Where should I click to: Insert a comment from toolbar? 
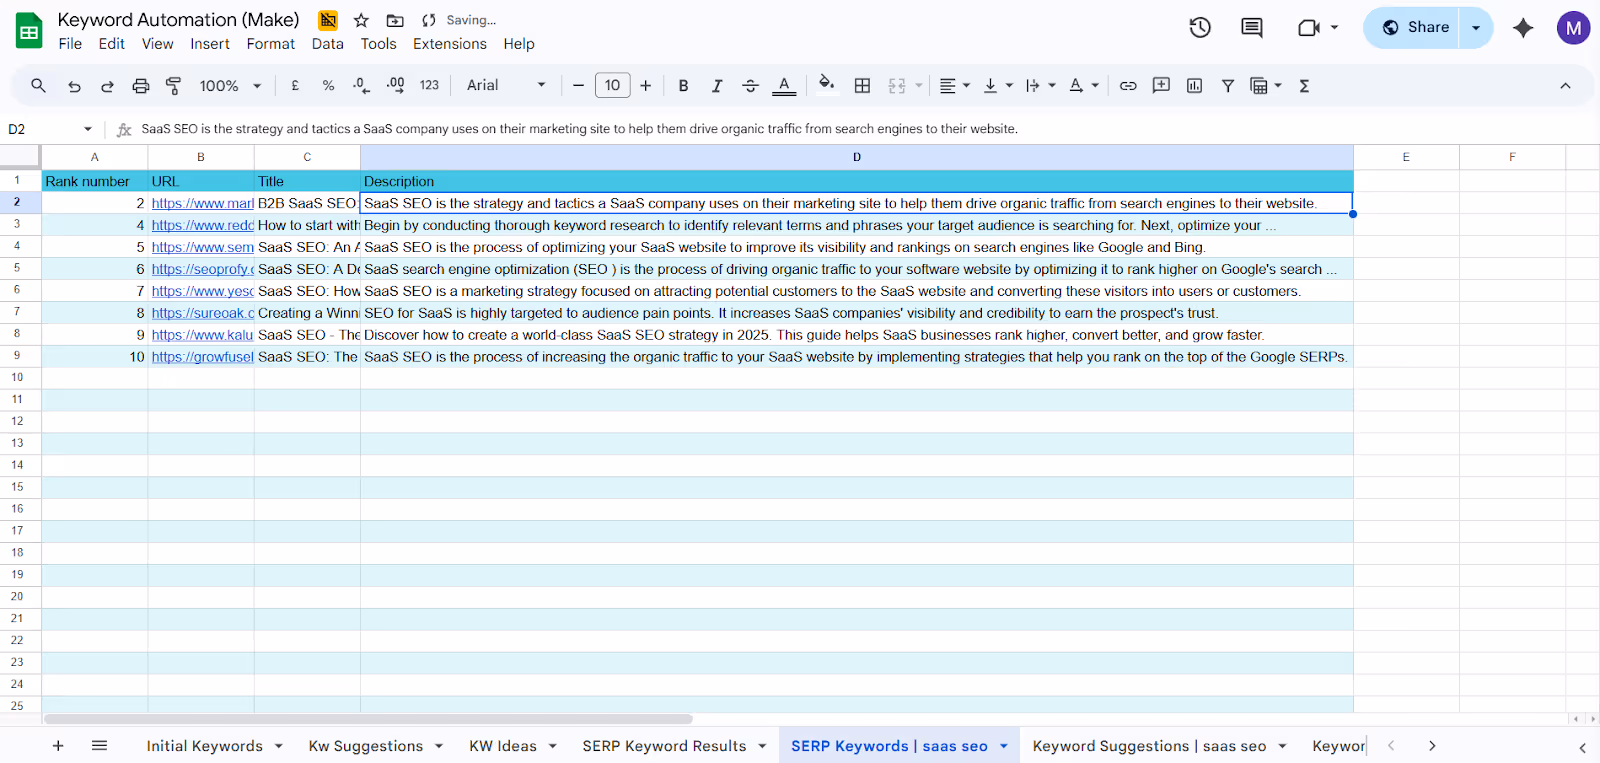pyautogui.click(x=1161, y=86)
